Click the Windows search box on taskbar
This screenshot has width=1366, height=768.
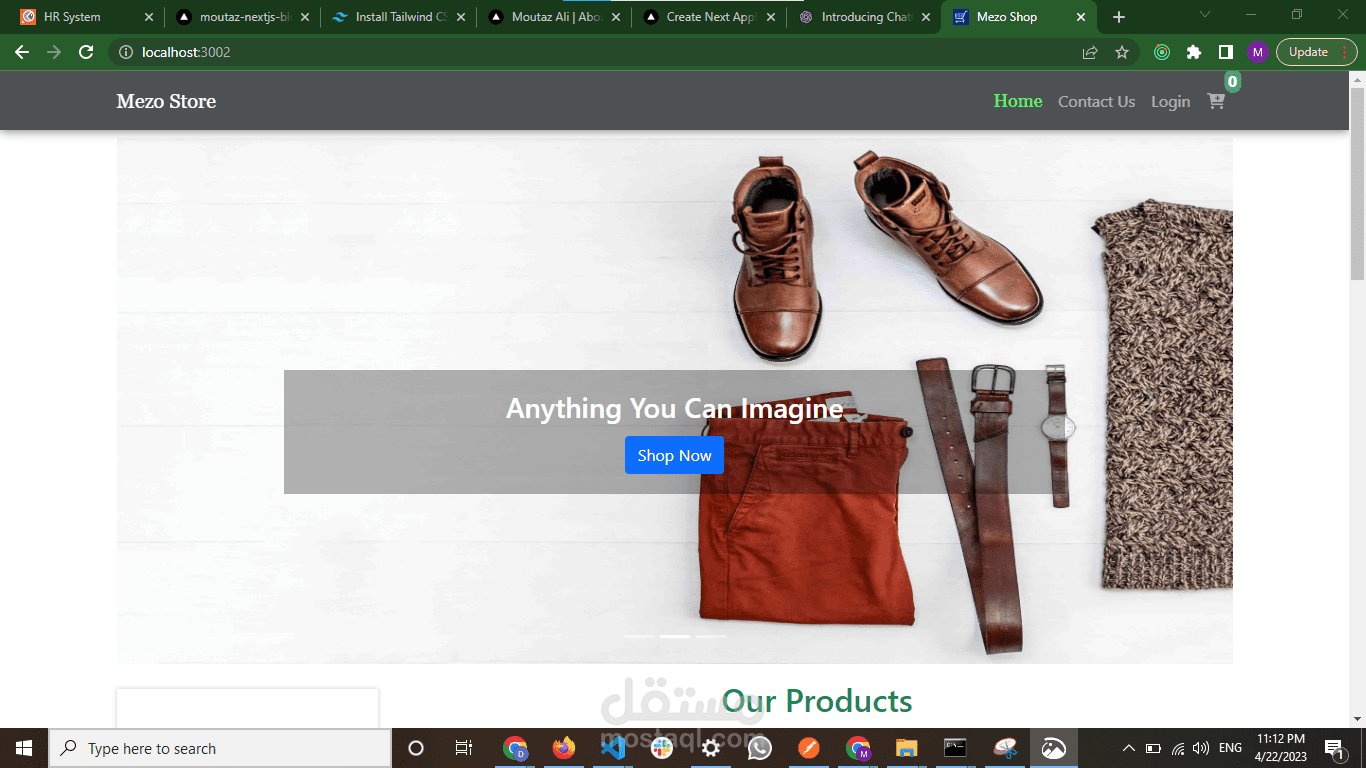[x=220, y=748]
